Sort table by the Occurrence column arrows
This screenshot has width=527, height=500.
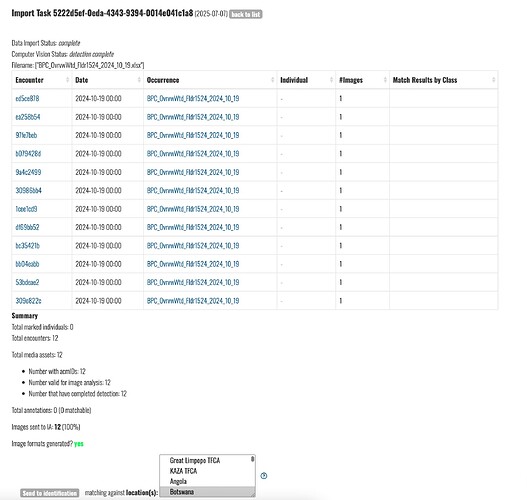point(272,80)
